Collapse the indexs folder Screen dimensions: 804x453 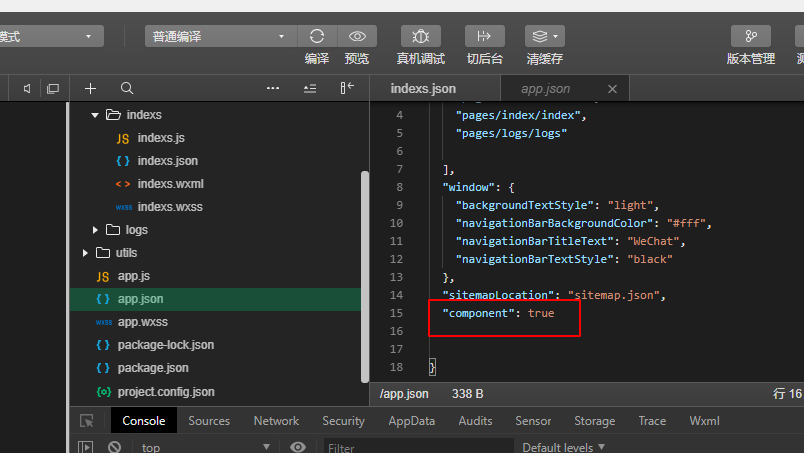pos(95,115)
